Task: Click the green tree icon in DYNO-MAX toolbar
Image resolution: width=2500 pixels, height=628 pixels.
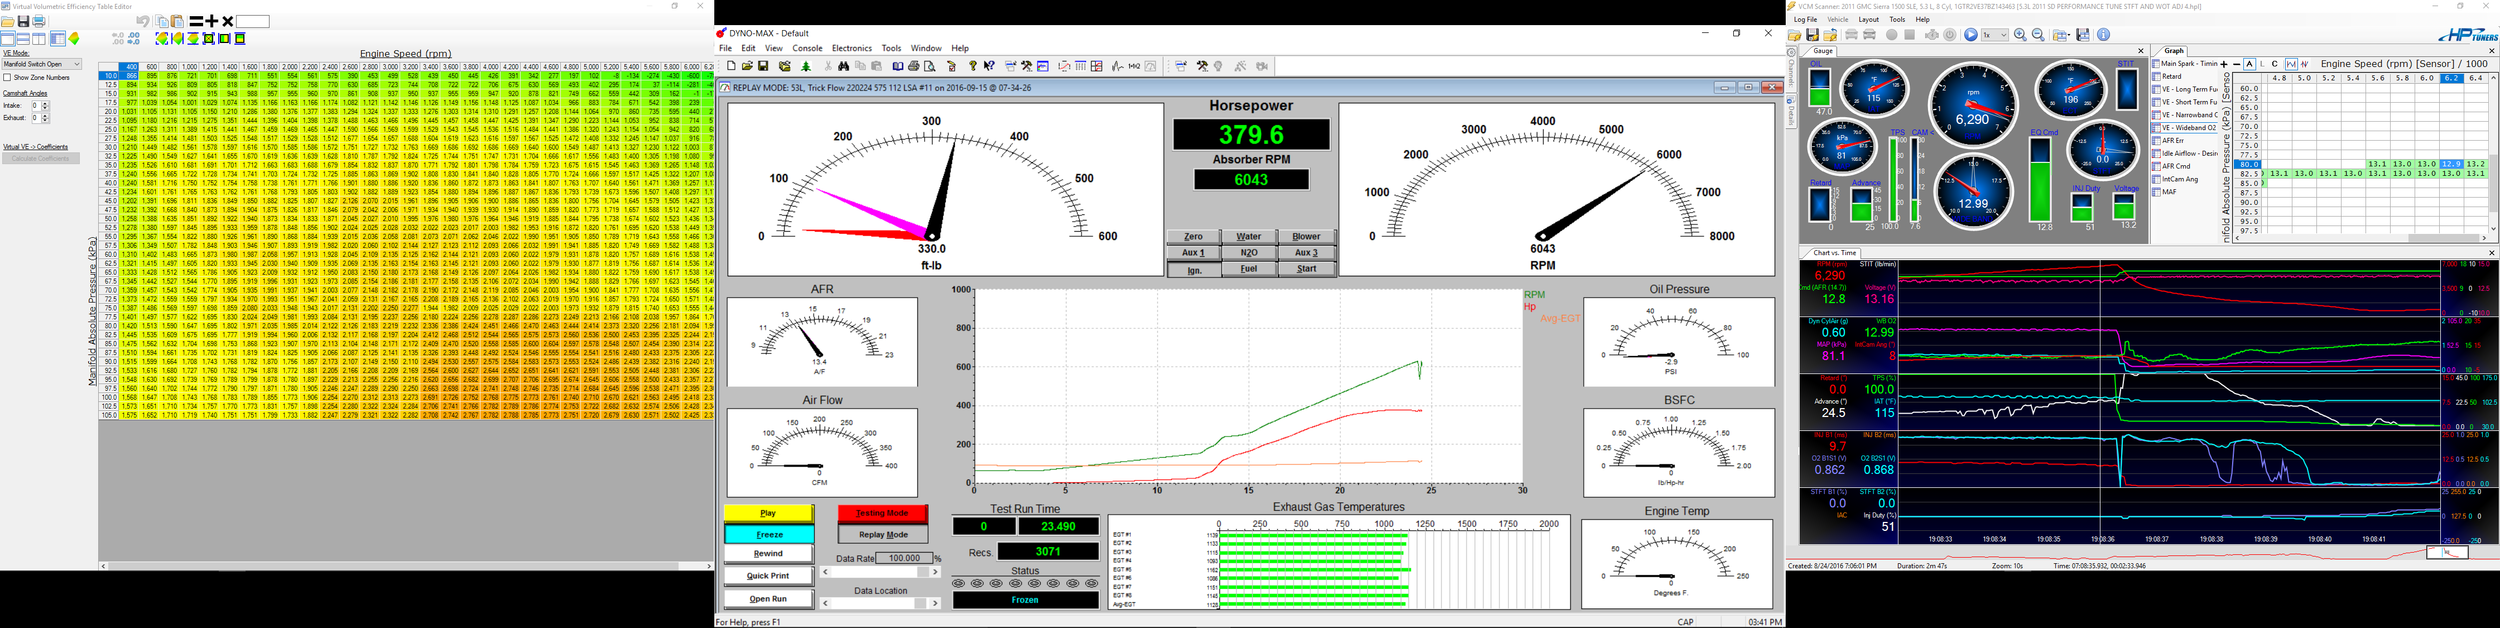Action: [806, 66]
